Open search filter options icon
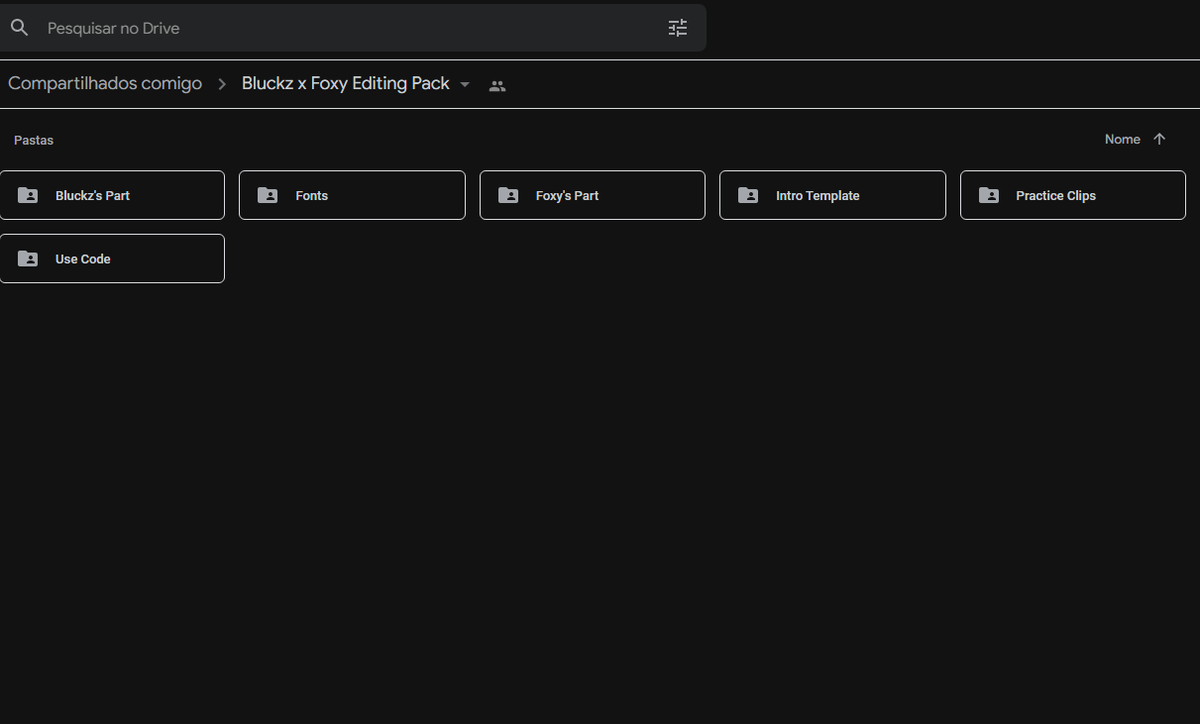The width and height of the screenshot is (1200, 724). point(678,28)
